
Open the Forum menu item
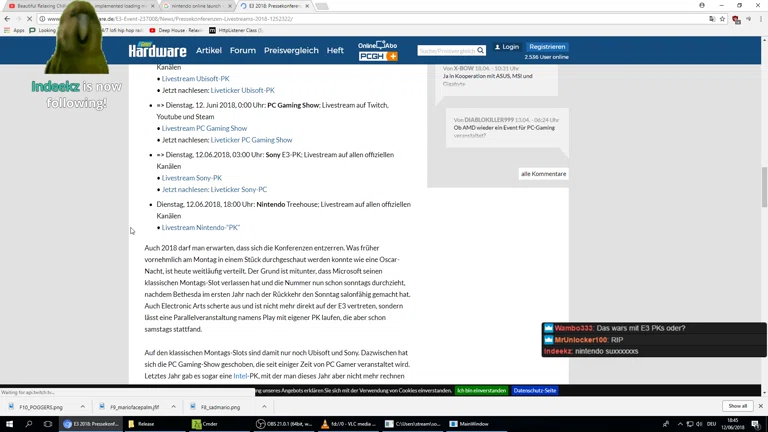pos(243,50)
